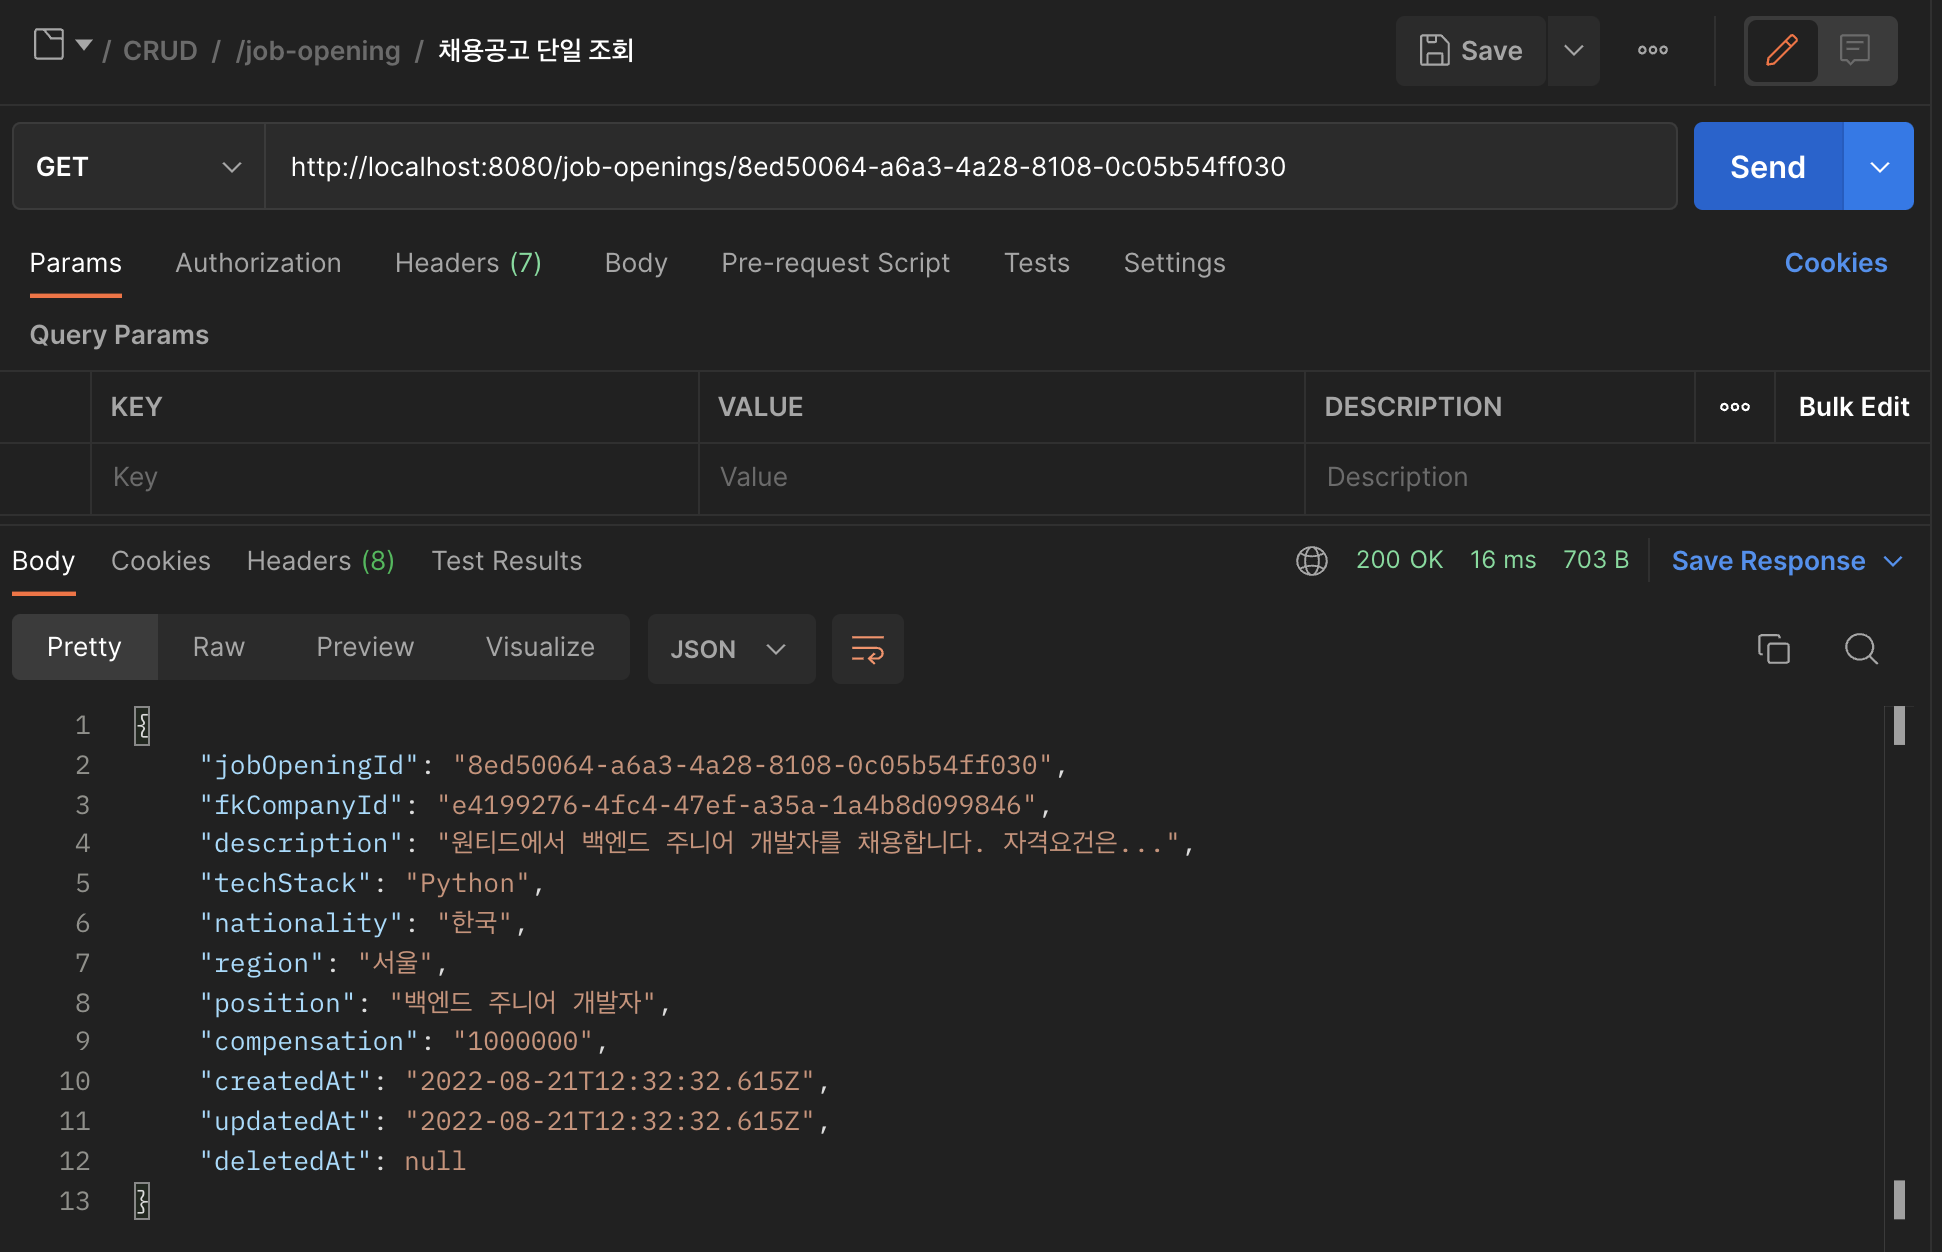Open the JSON format dropdown
Image resolution: width=1942 pixels, height=1252 pixels.
[731, 649]
